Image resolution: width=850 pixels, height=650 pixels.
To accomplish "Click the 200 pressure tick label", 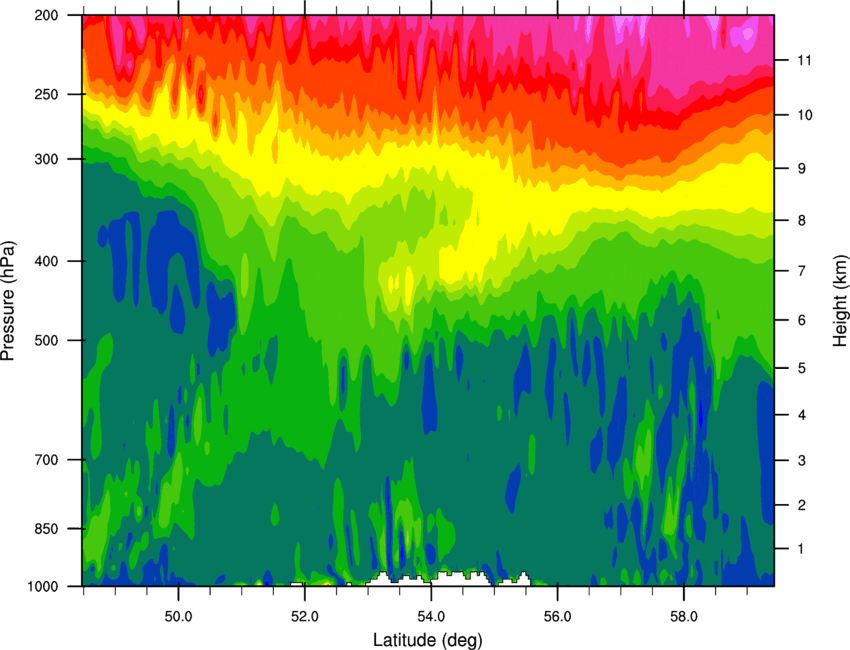I will point(46,15).
